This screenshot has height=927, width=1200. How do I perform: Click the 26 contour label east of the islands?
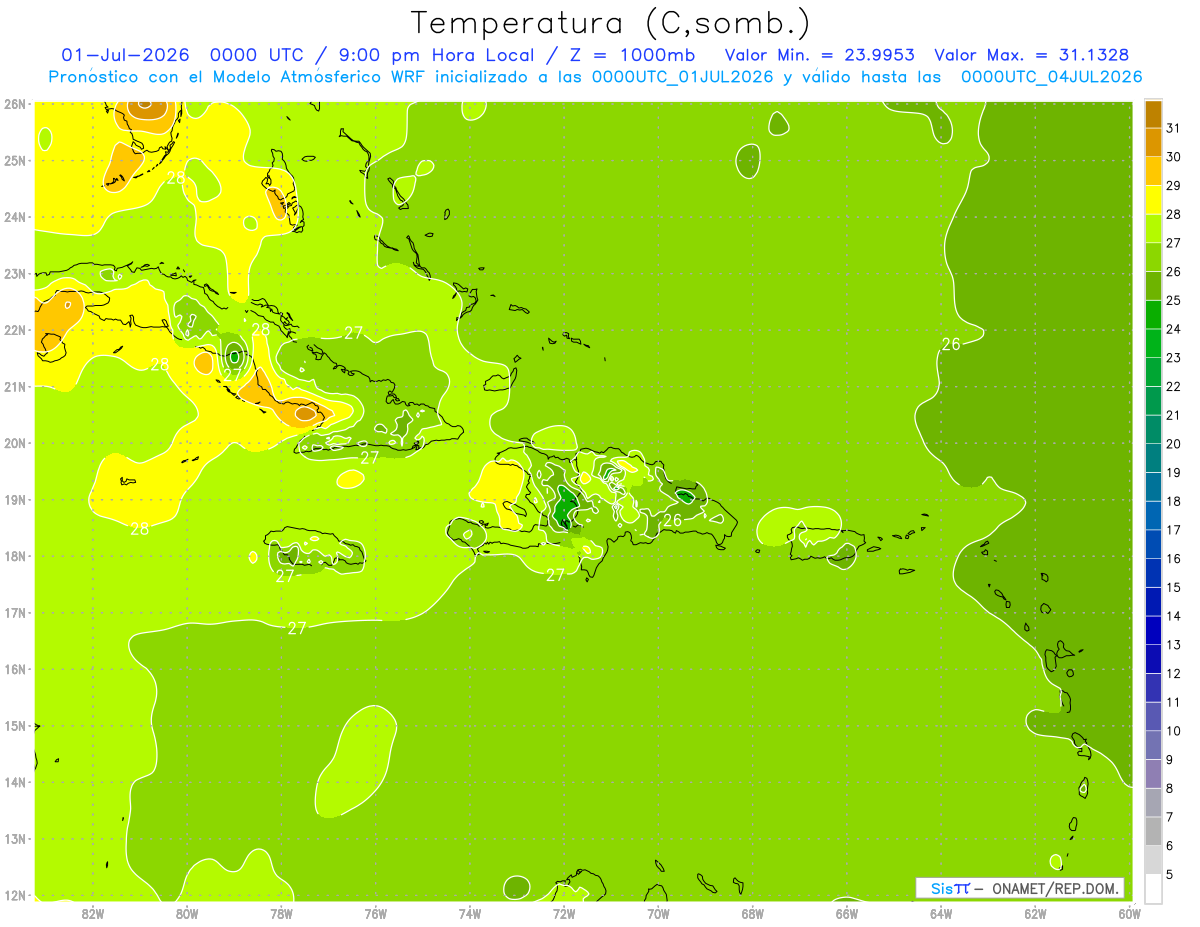pos(951,344)
